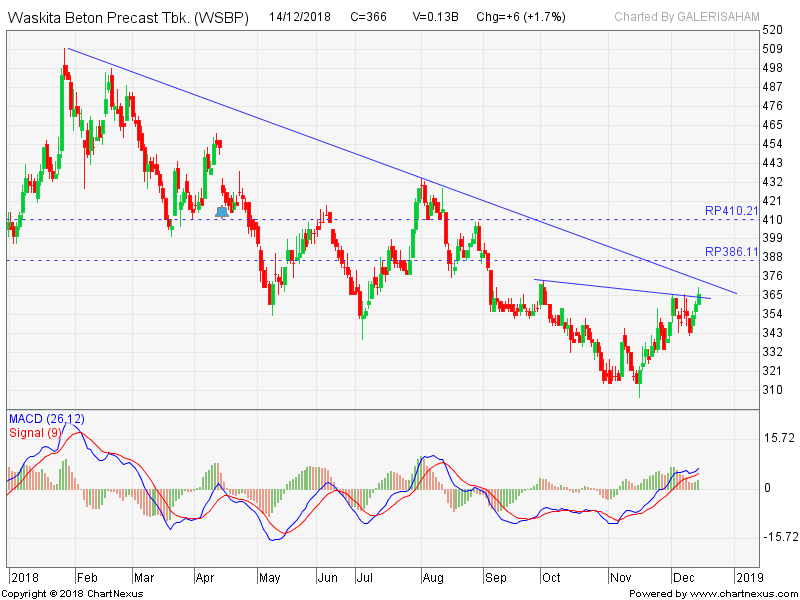Click the Oct month label

(551, 578)
